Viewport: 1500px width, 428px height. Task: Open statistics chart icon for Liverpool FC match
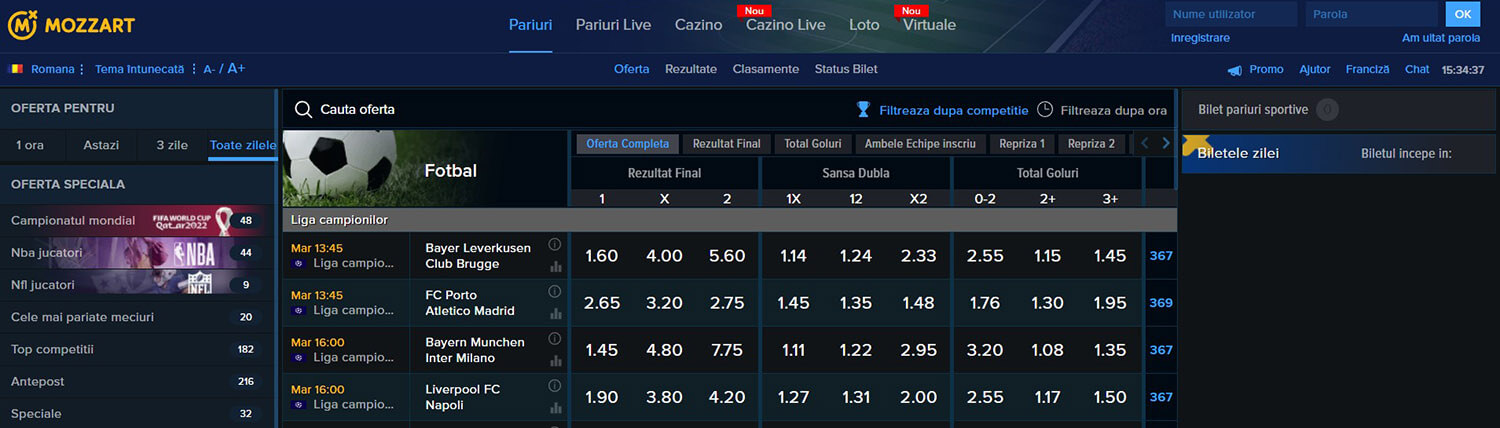(x=555, y=408)
